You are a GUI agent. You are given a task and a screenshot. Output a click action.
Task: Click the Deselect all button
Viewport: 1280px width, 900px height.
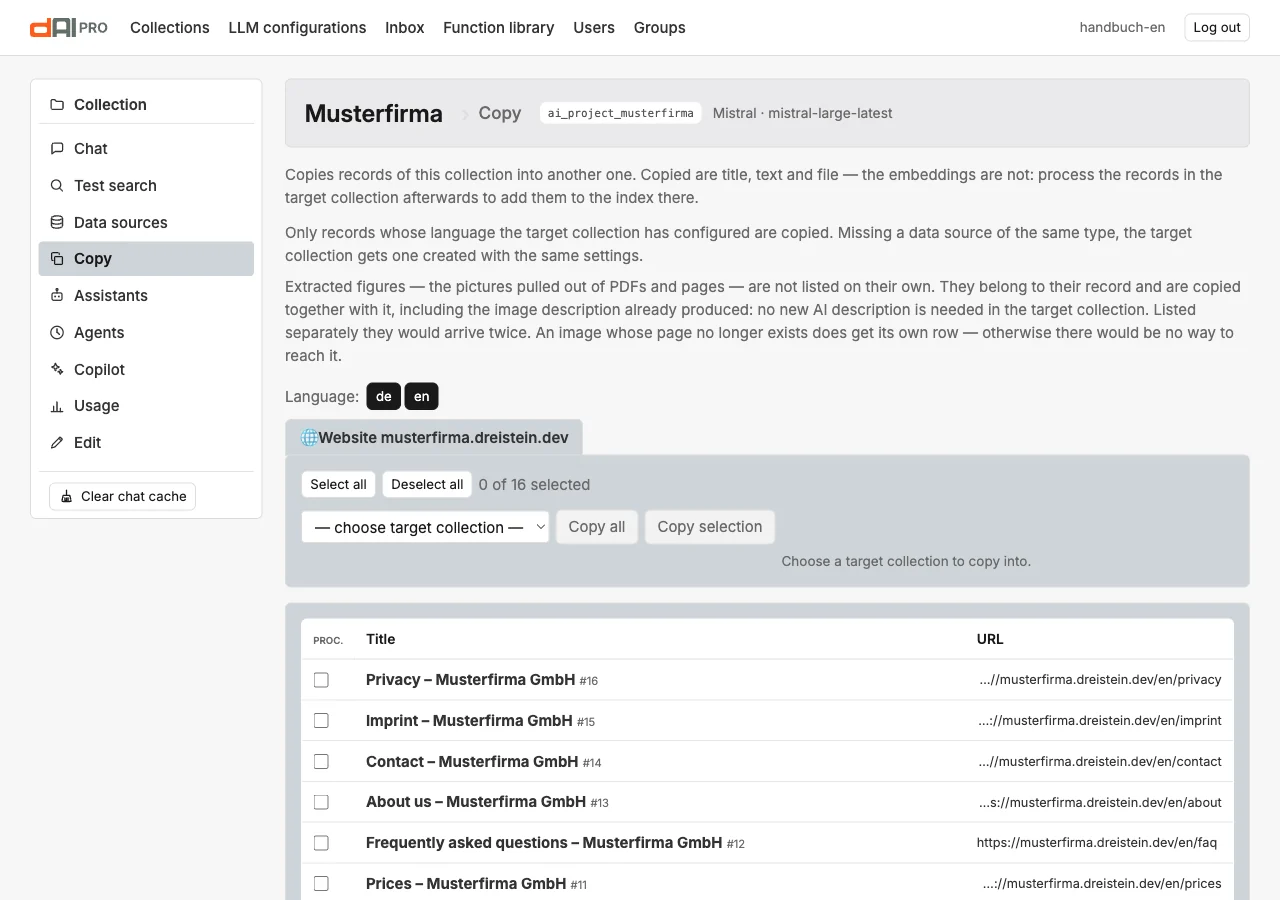[427, 485]
